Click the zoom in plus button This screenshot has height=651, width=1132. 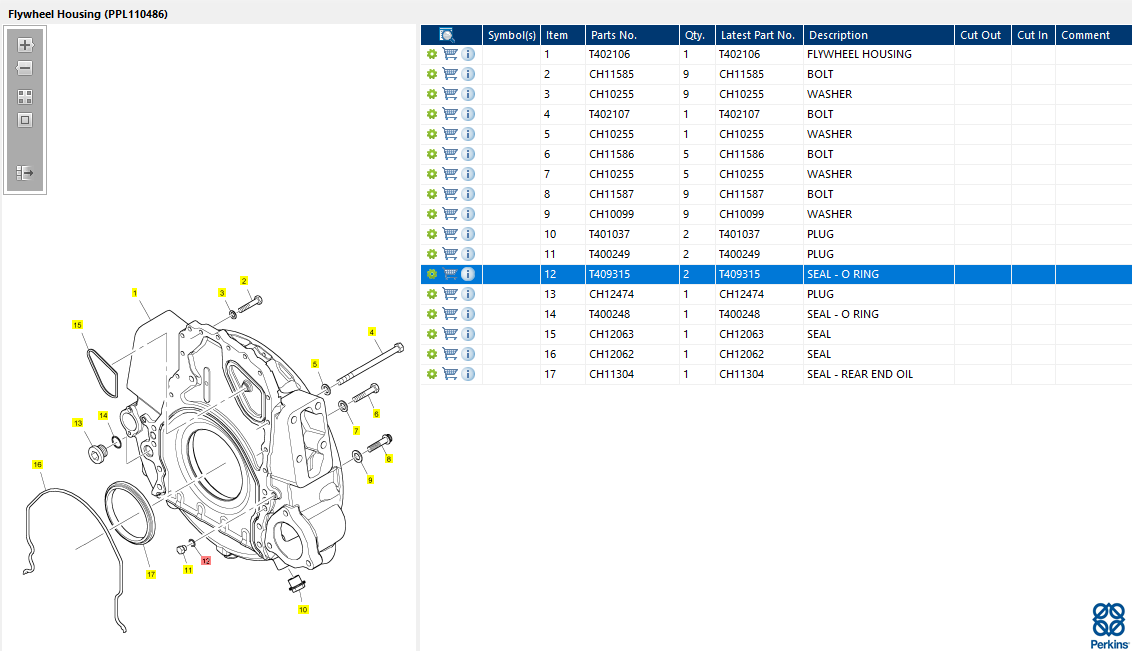[x=25, y=45]
